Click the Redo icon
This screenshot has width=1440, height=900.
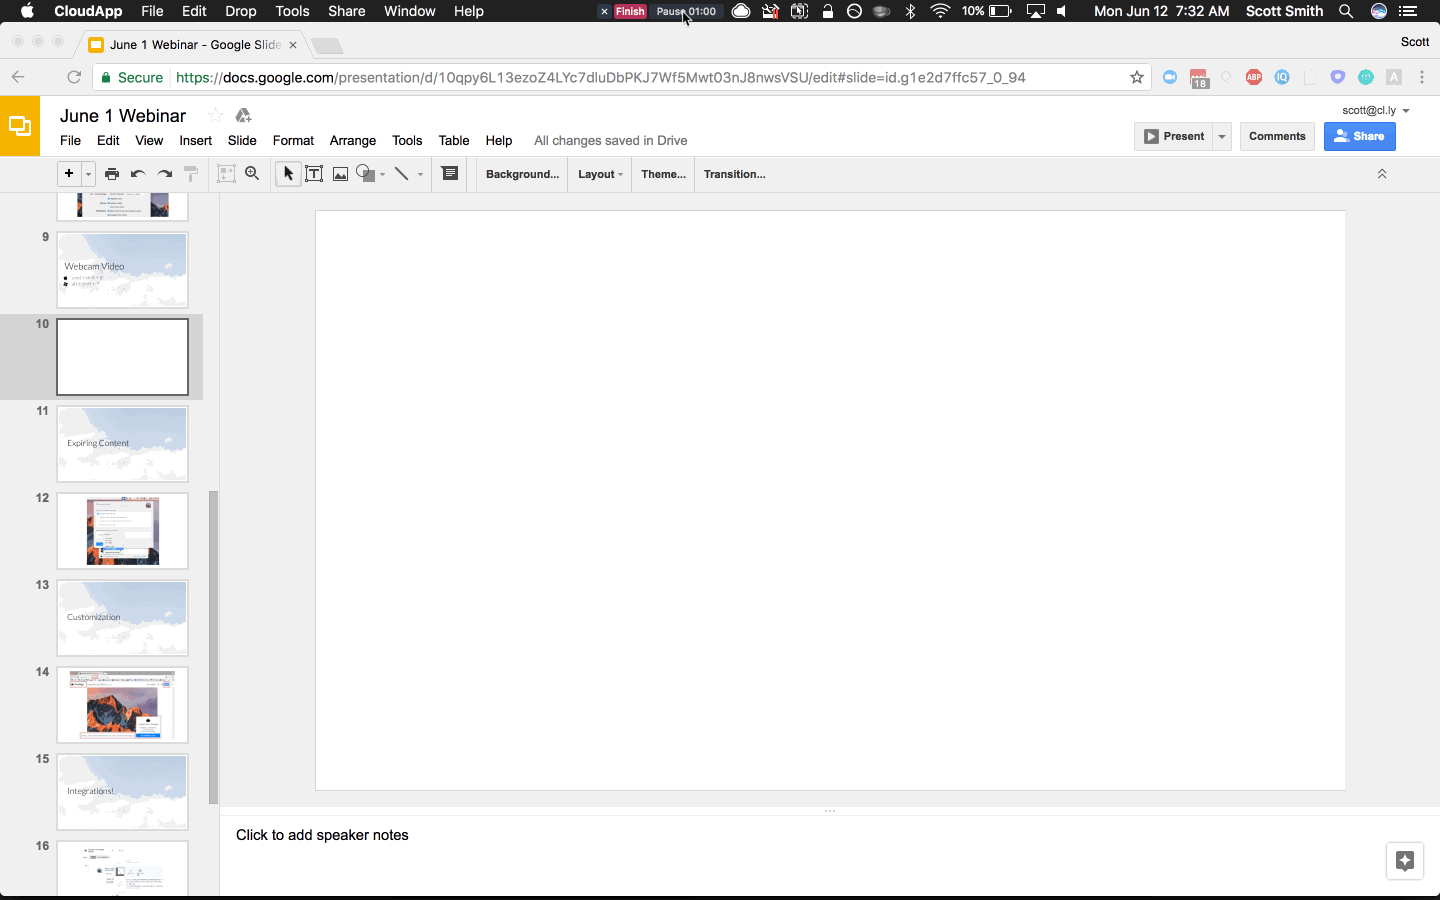[164, 174]
